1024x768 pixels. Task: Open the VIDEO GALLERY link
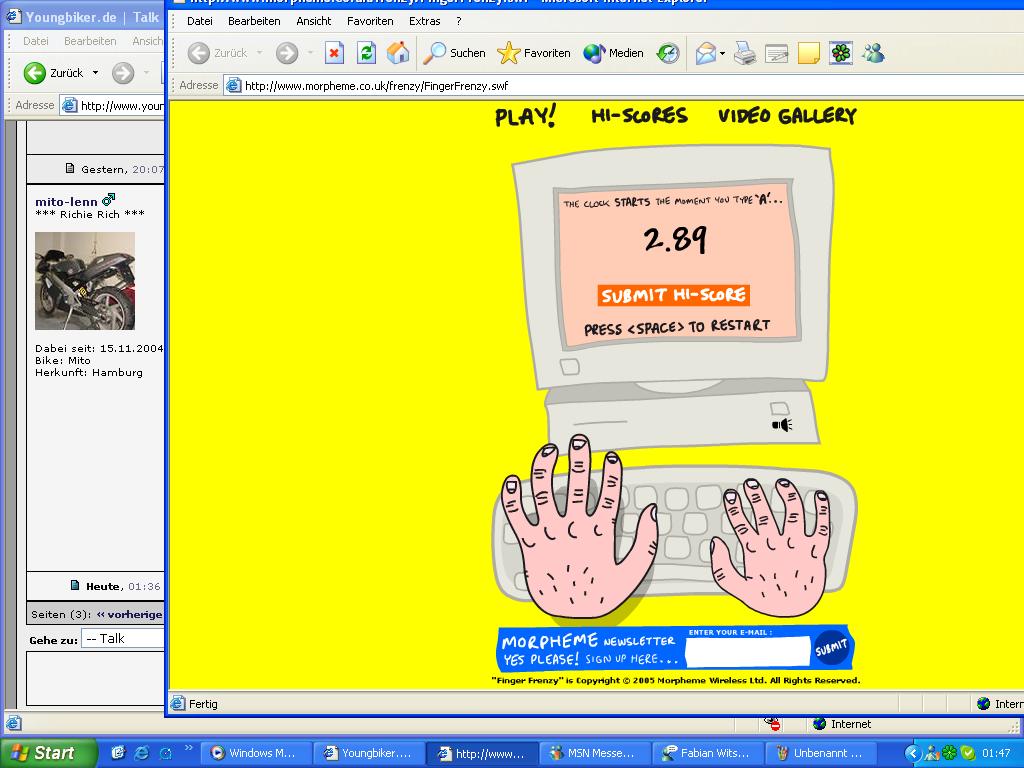pos(787,116)
